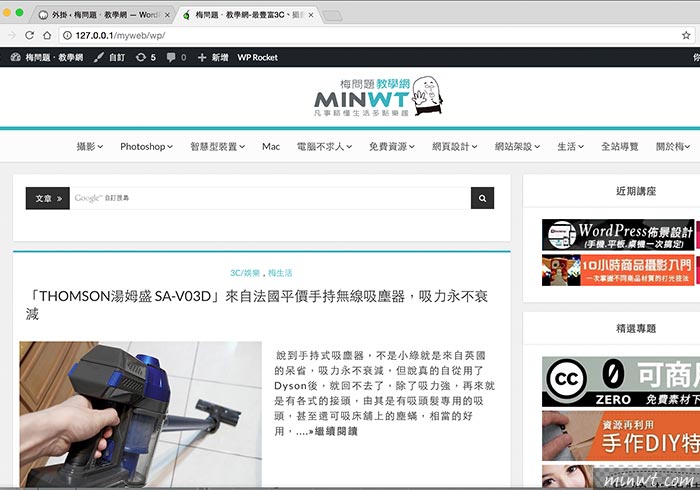Click the 文章 » search type button
Image resolution: width=700 pixels, height=490 pixels.
pyautogui.click(x=48, y=198)
